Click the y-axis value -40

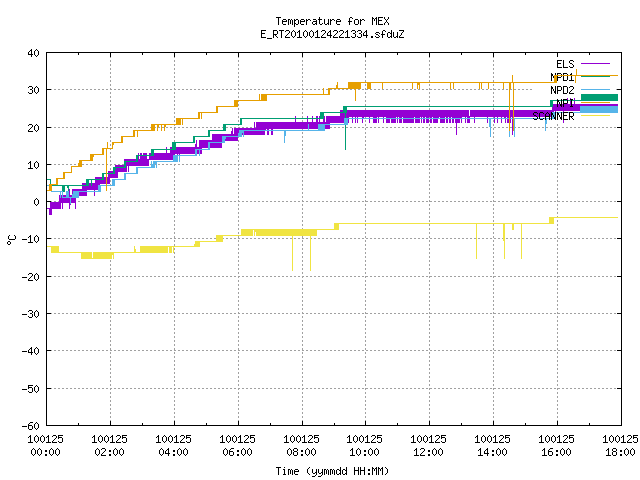pos(31,351)
